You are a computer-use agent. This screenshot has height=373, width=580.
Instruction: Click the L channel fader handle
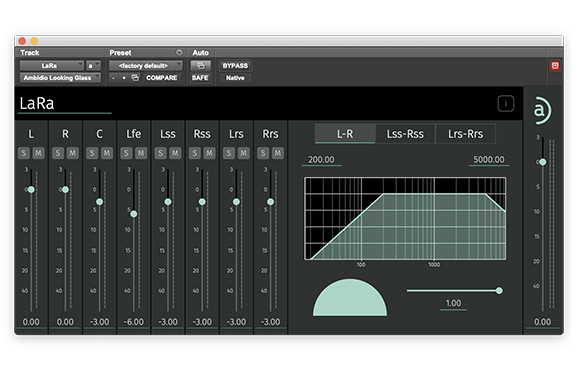tap(31, 189)
